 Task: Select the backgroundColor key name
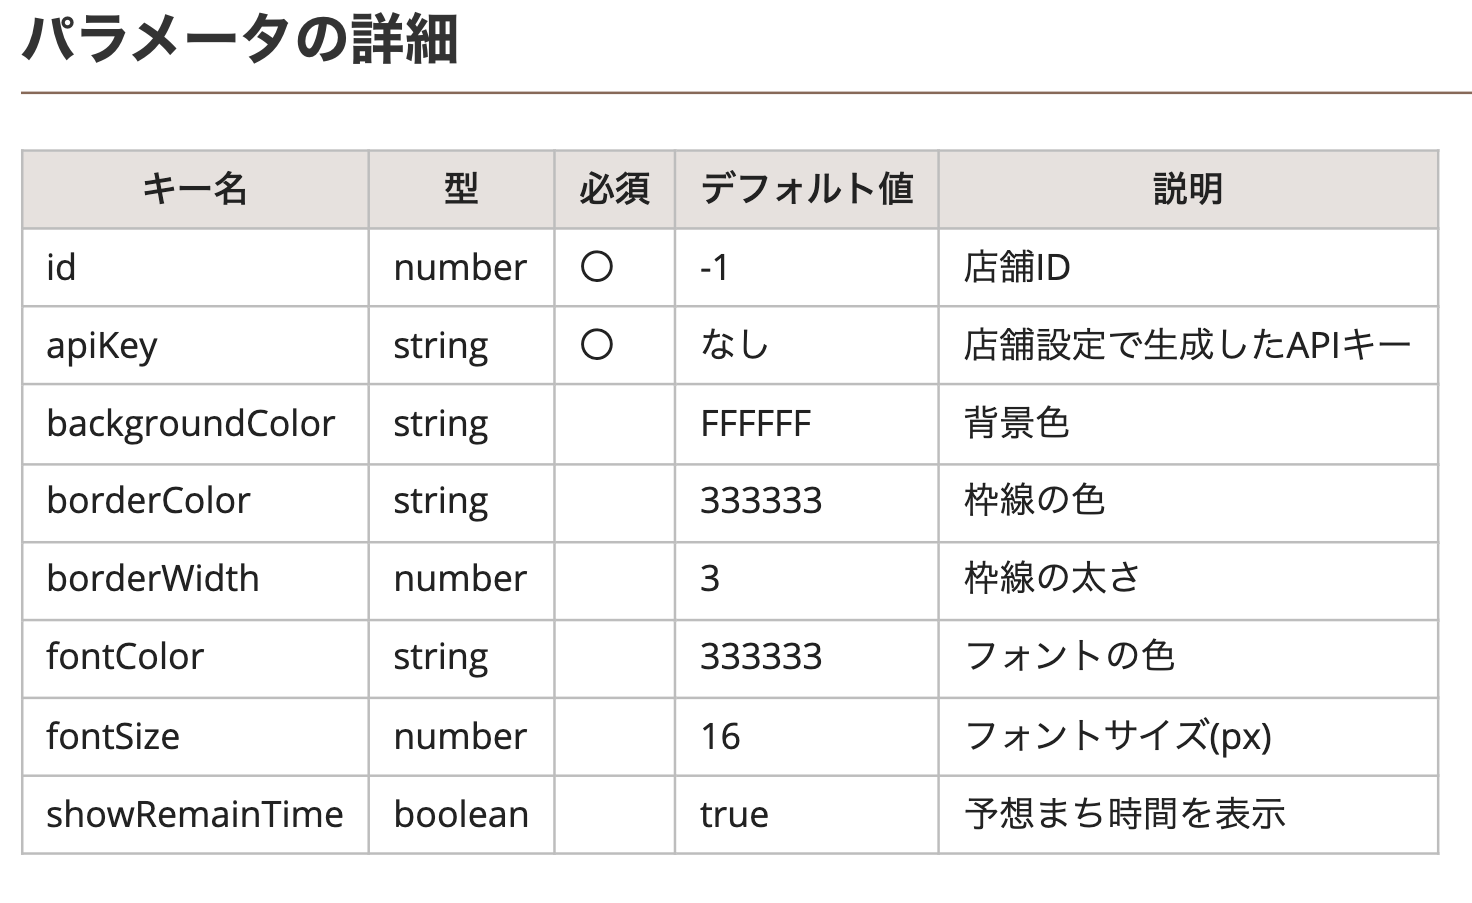190,424
